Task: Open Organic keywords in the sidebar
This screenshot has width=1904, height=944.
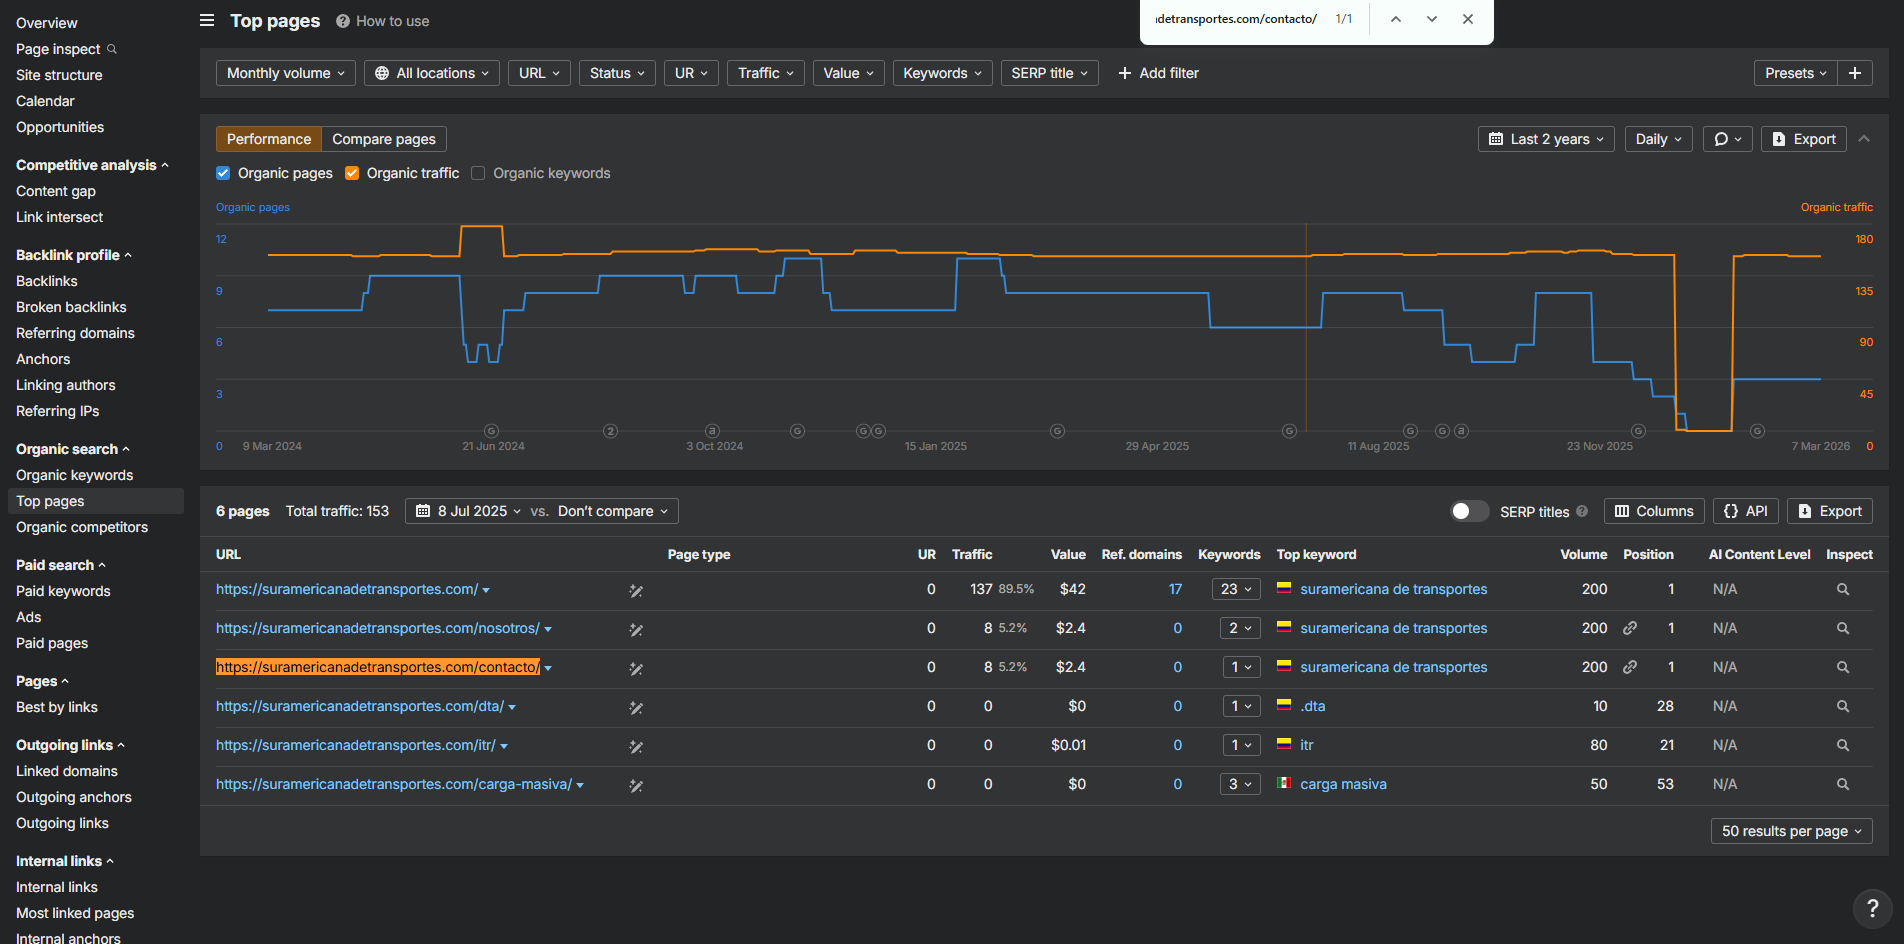Action: [x=74, y=475]
